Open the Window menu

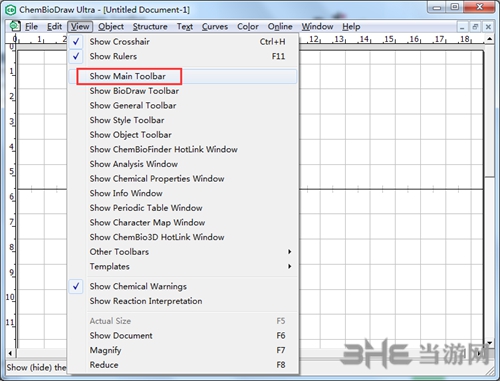tap(317, 26)
